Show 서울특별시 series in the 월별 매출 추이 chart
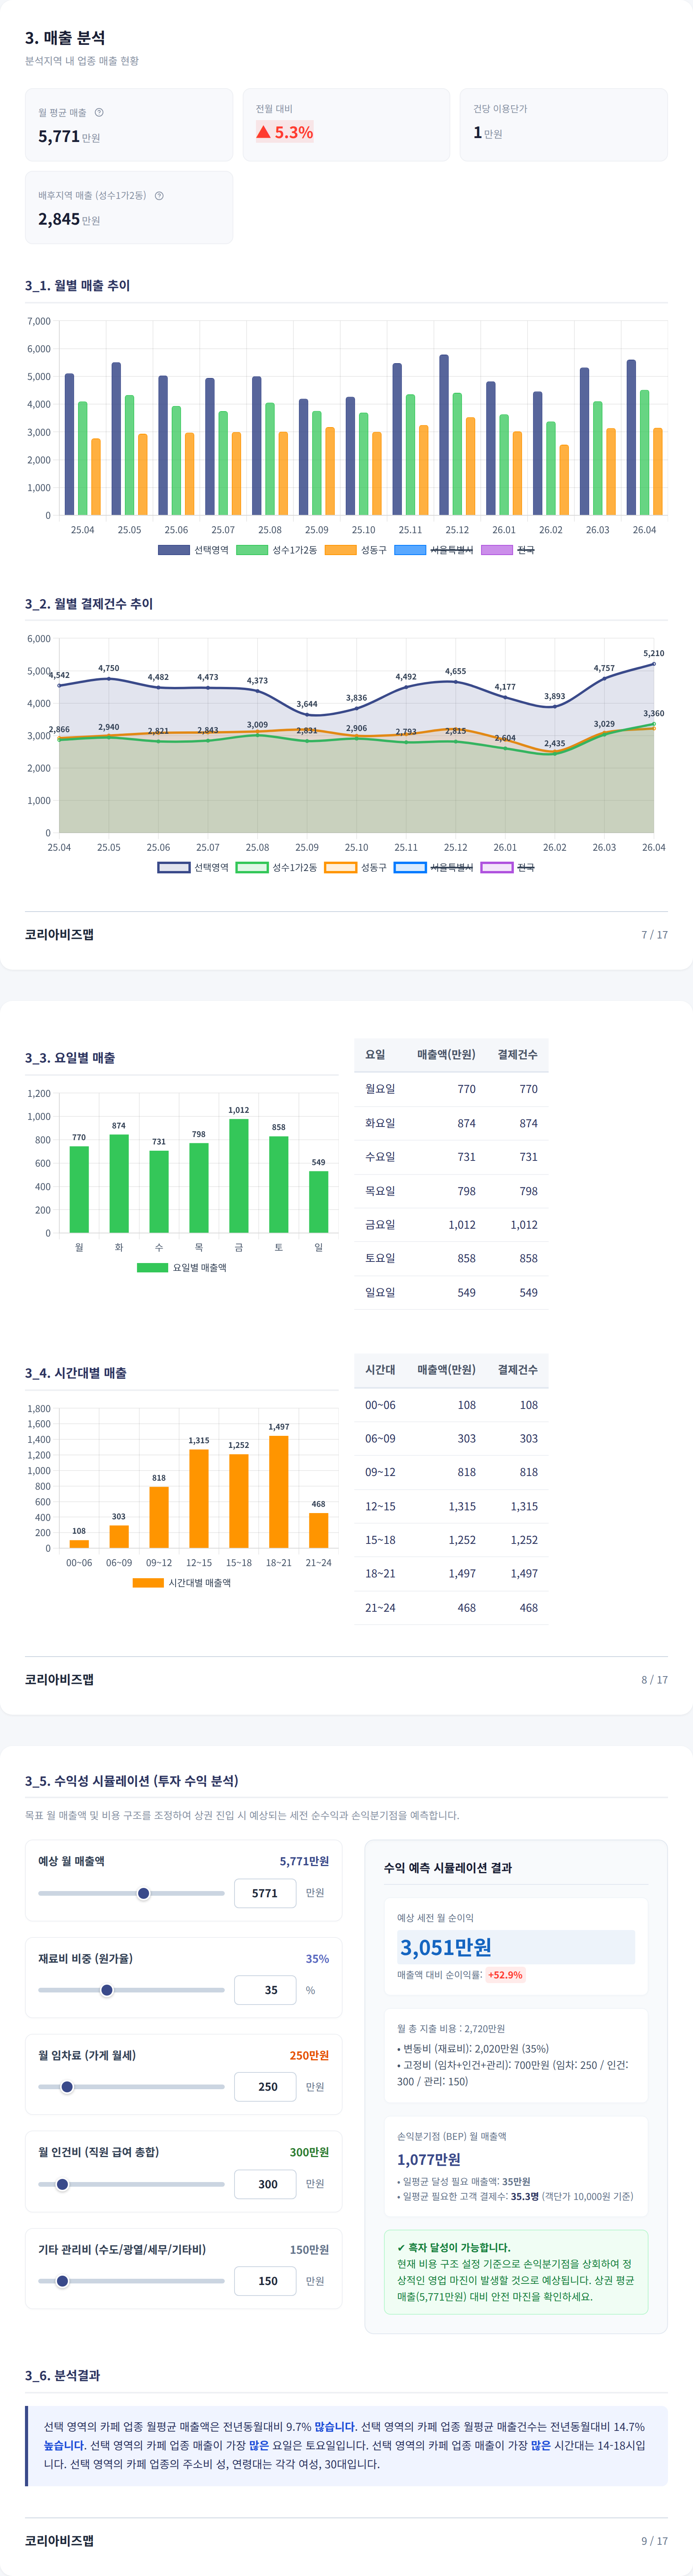Viewport: 693px width, 2576px height. [x=434, y=550]
